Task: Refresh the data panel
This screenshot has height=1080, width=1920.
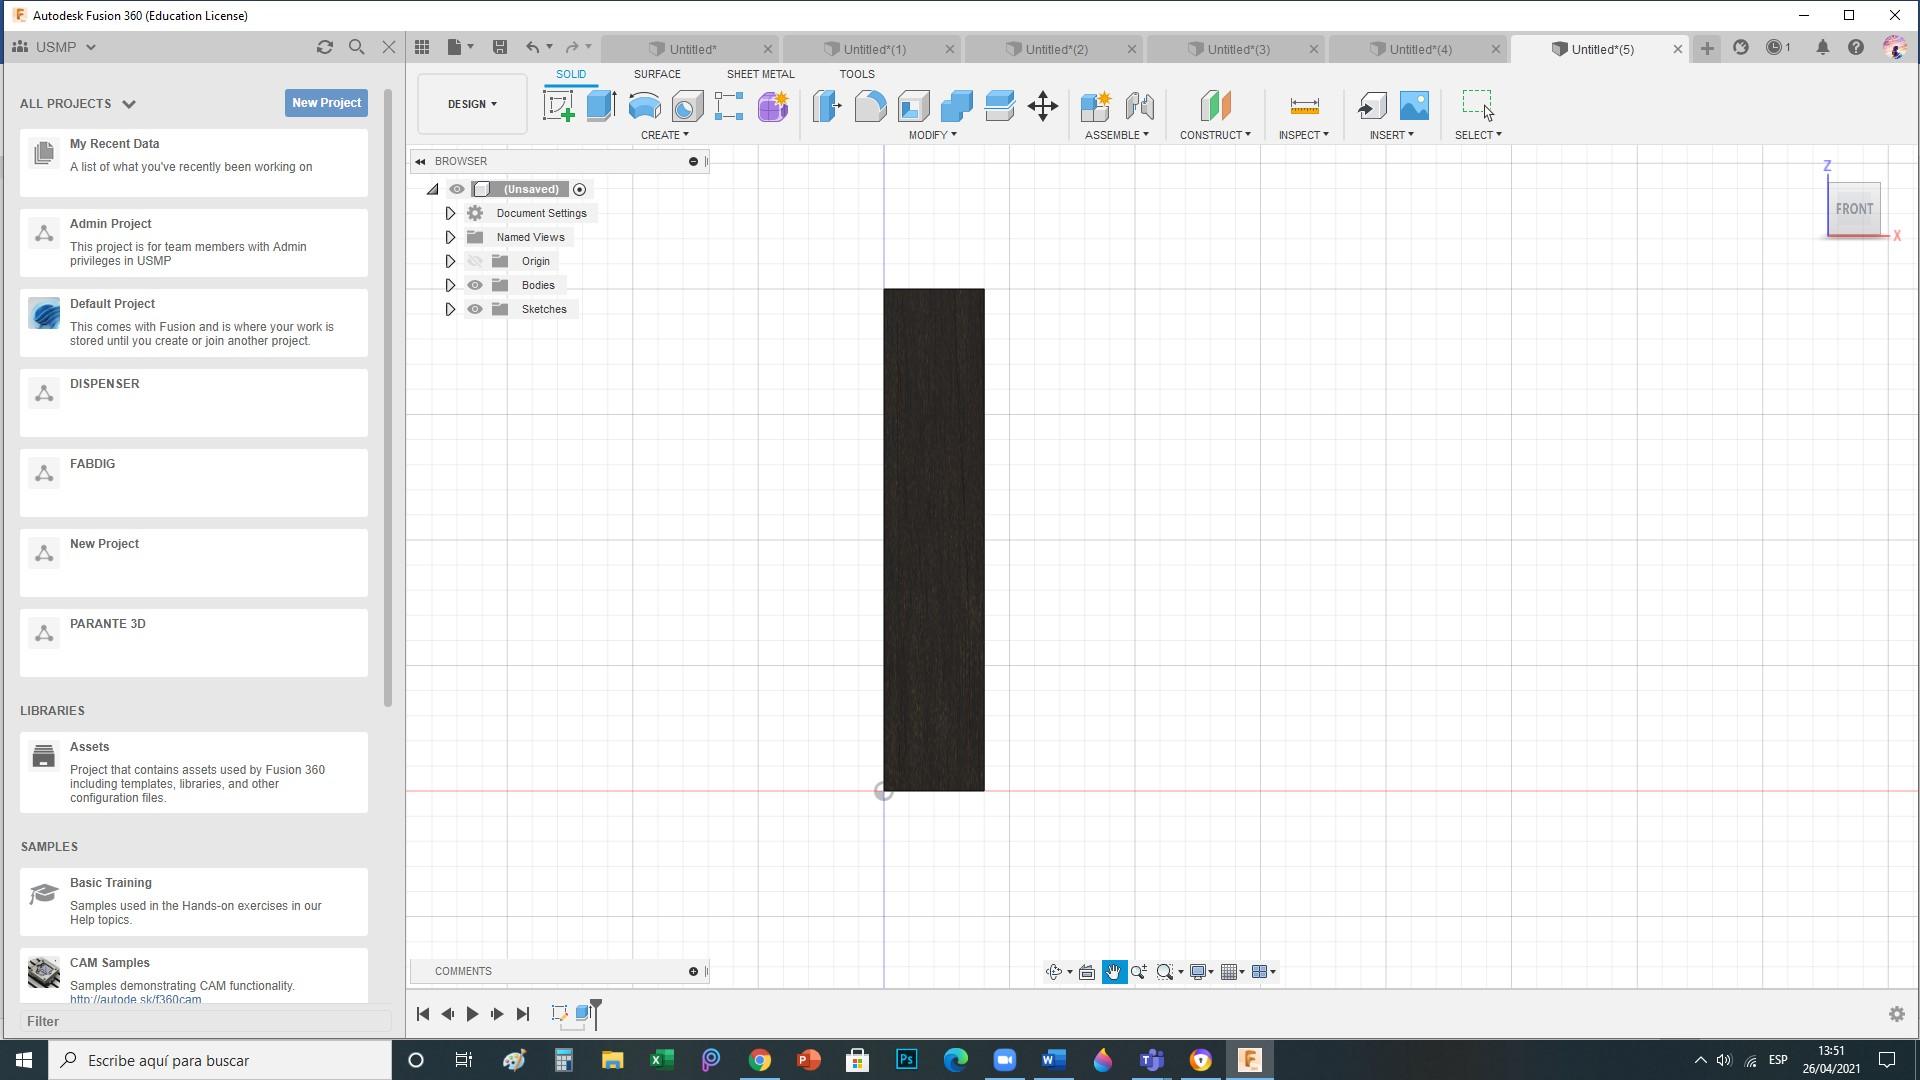Action: (x=324, y=47)
